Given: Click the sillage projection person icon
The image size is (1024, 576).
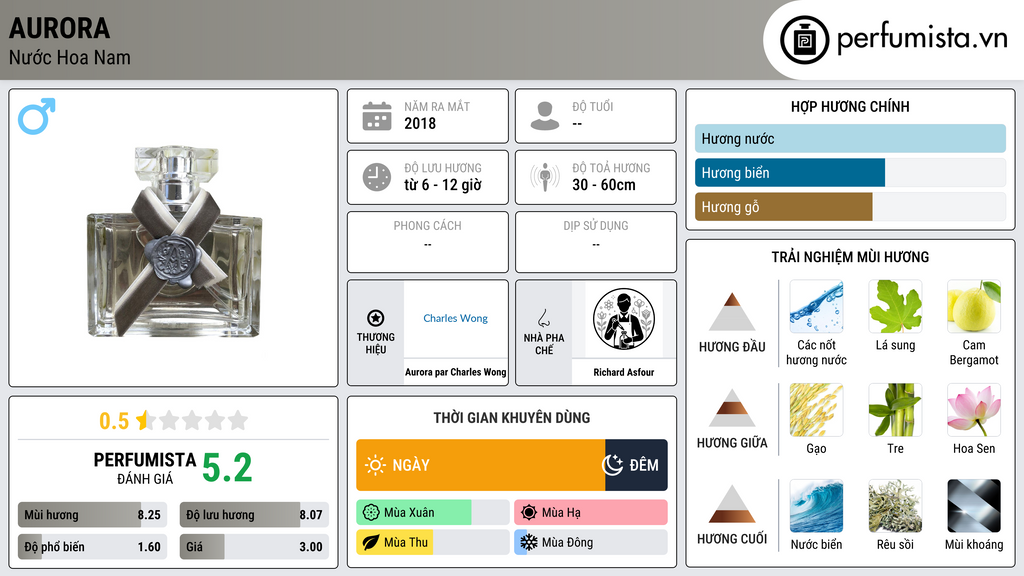Looking at the screenshot, I should click(545, 177).
